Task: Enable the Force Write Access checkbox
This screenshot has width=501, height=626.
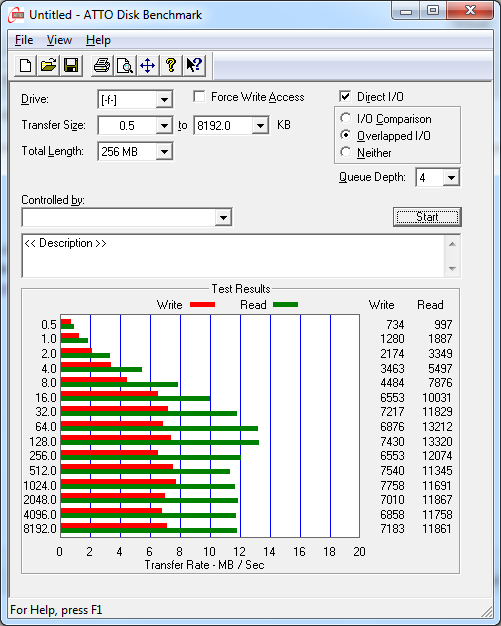Action: point(199,97)
